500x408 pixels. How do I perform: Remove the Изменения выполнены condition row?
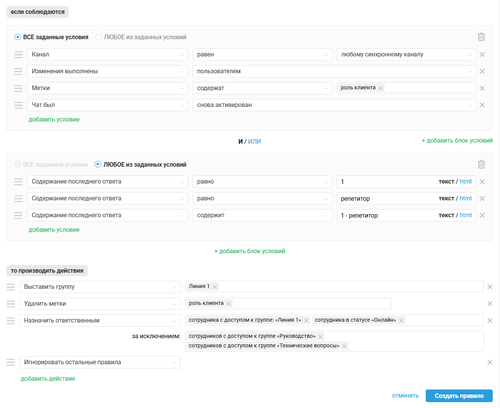point(482,71)
